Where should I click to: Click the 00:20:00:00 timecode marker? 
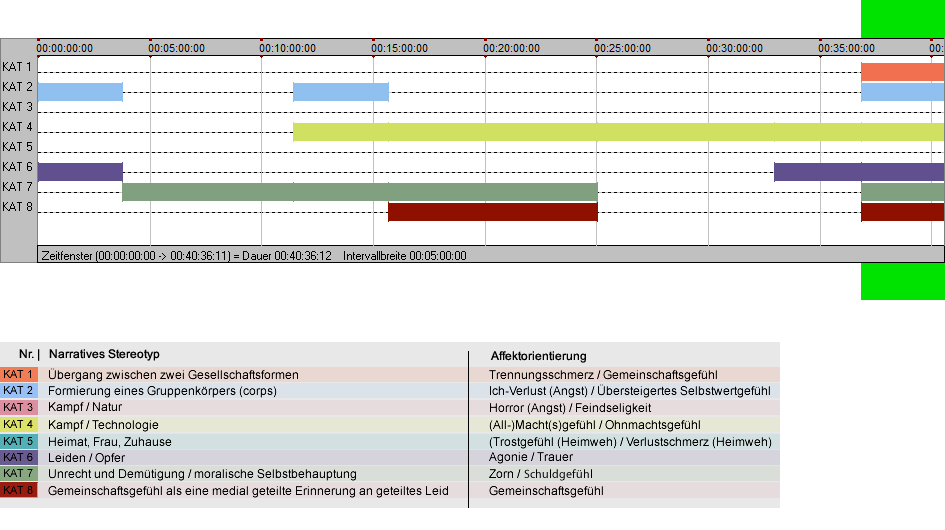511,48
